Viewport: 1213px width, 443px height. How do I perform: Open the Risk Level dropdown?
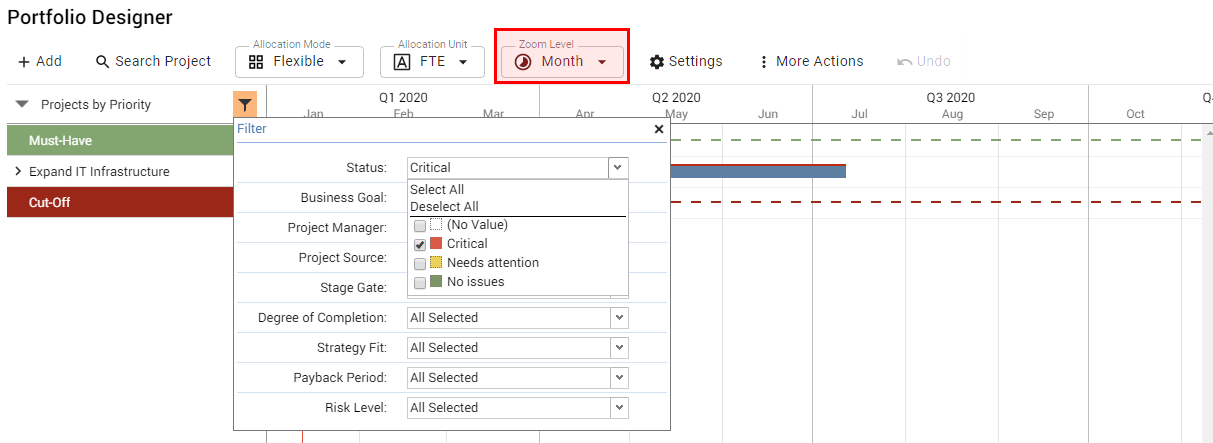619,408
